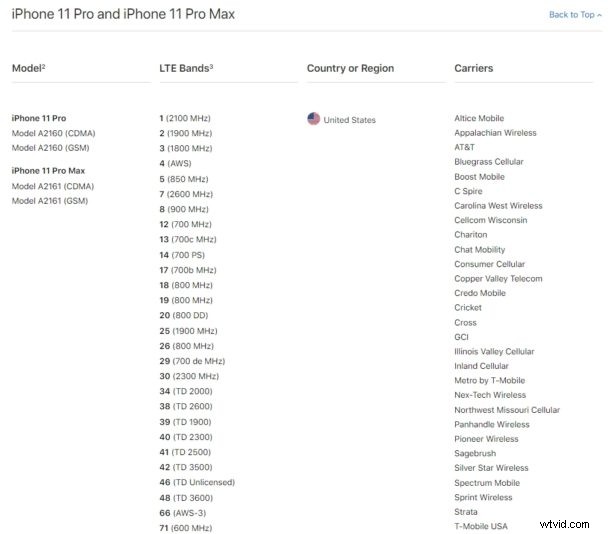
Task: Click the LTE Bands column header
Action: point(186,68)
